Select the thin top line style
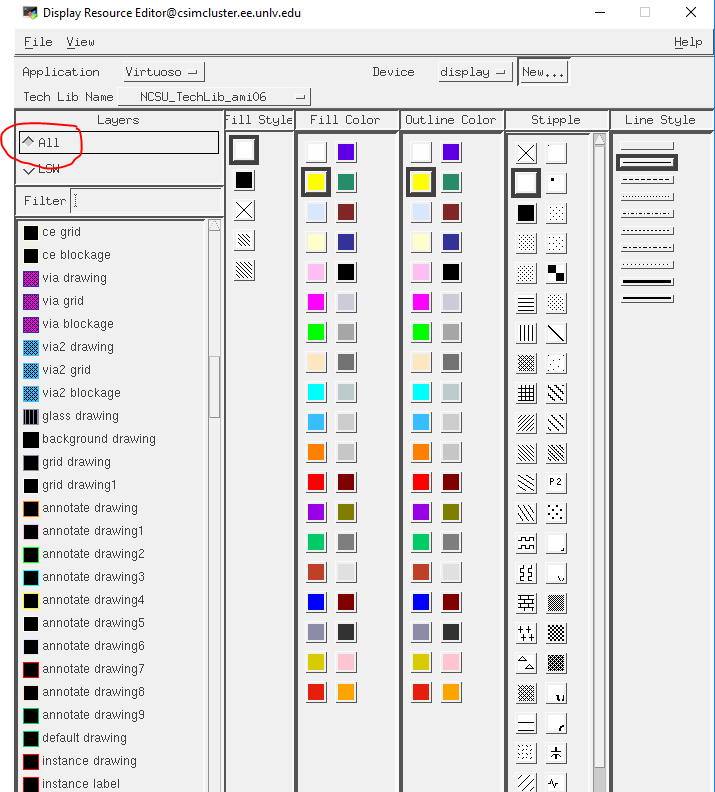This screenshot has height=792, width=715. (647, 145)
